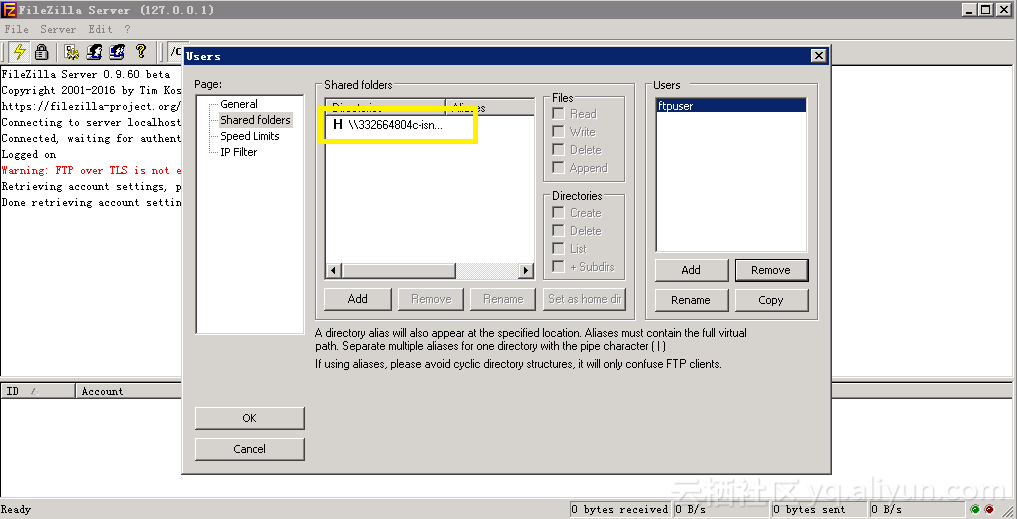Enable the Read files checkbox
The width and height of the screenshot is (1017, 519).
tap(558, 114)
